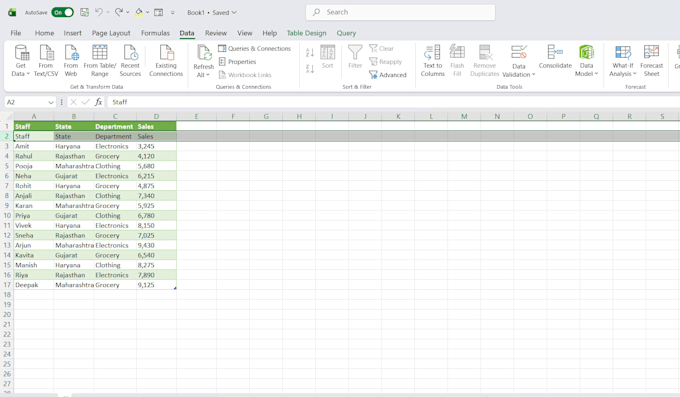This screenshot has width=680, height=397.
Task: Open Recent Sources
Action: point(130,61)
